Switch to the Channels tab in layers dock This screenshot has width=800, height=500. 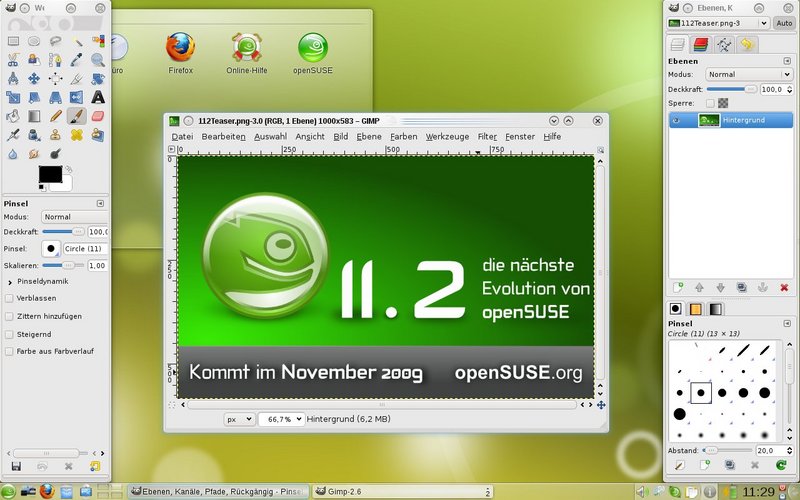coord(701,45)
